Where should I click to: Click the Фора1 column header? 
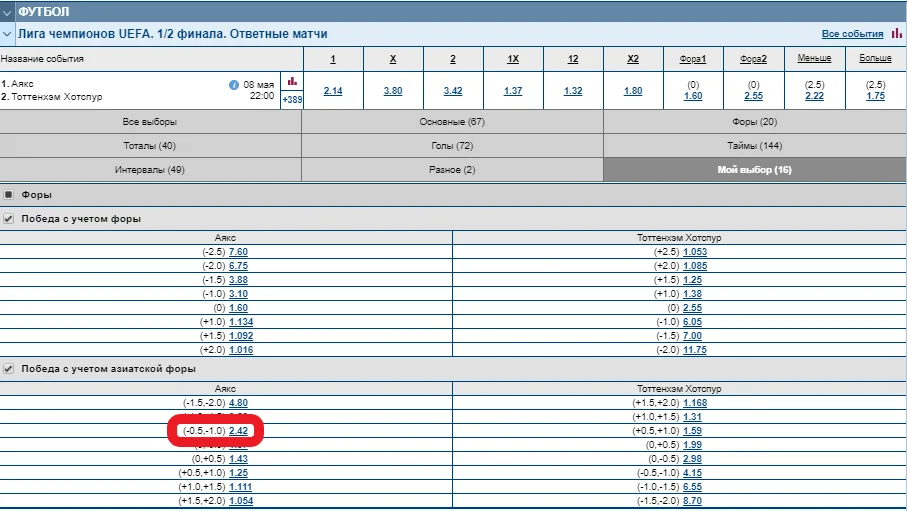(x=693, y=59)
